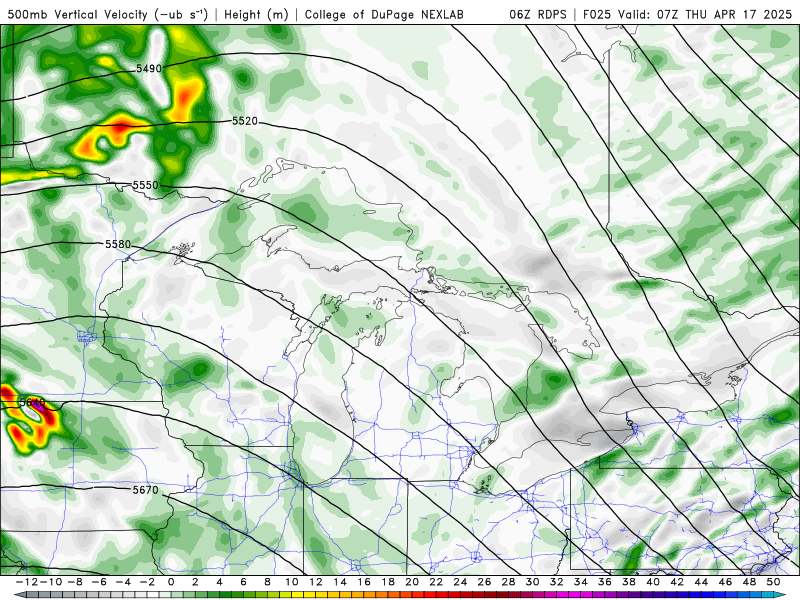800x600 pixels.
Task: Click the 30 color scale label
Action: [533, 582]
